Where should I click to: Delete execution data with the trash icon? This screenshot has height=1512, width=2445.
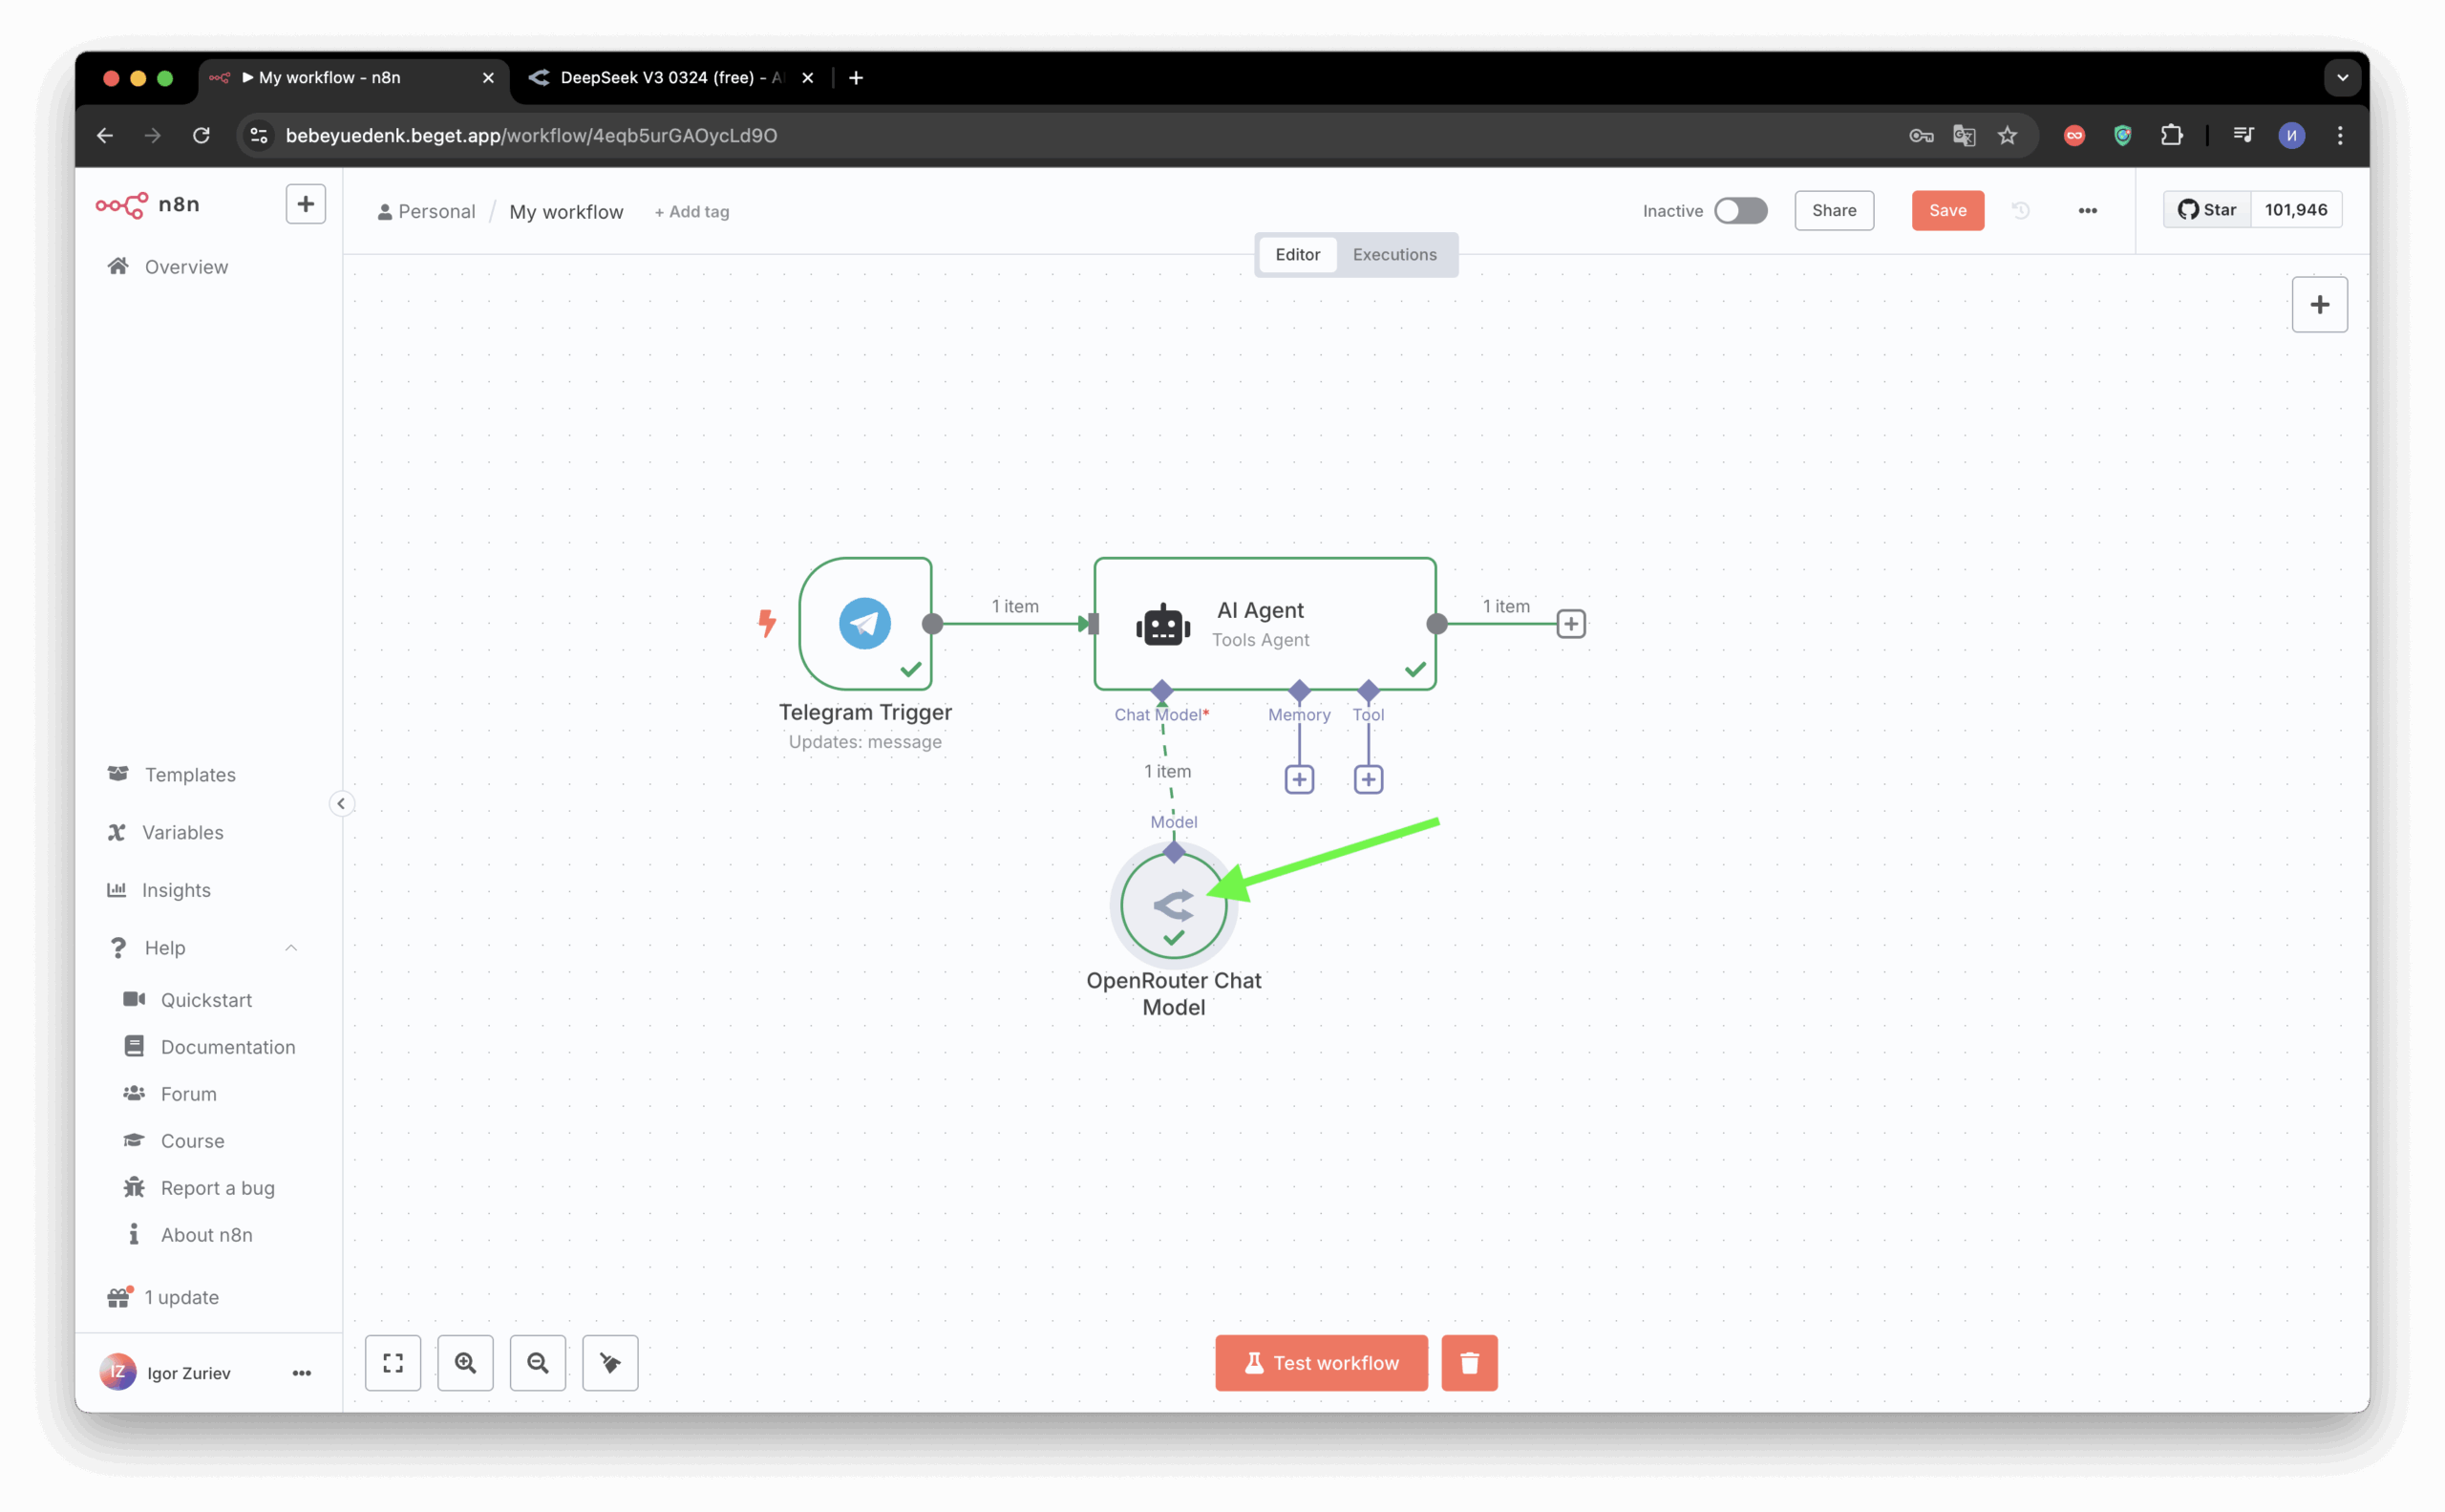point(1469,1362)
